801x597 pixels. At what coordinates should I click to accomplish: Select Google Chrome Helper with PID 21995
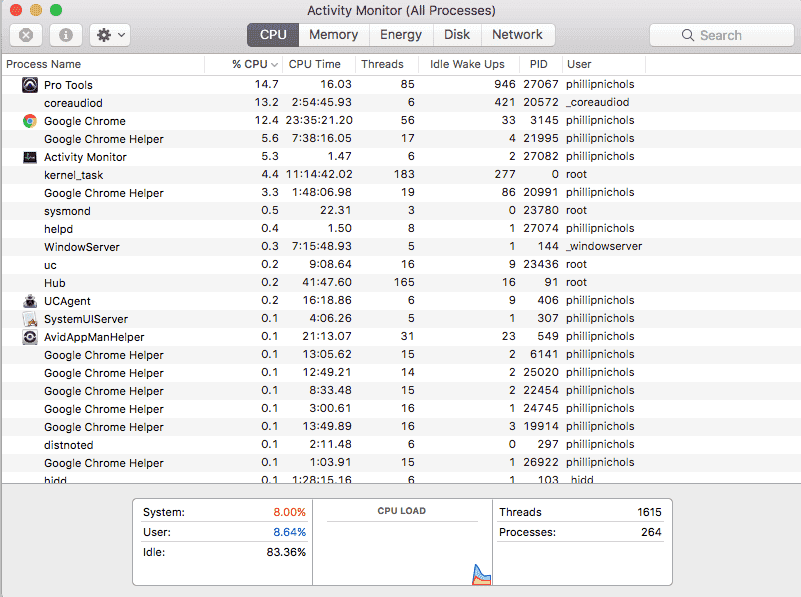point(402,139)
